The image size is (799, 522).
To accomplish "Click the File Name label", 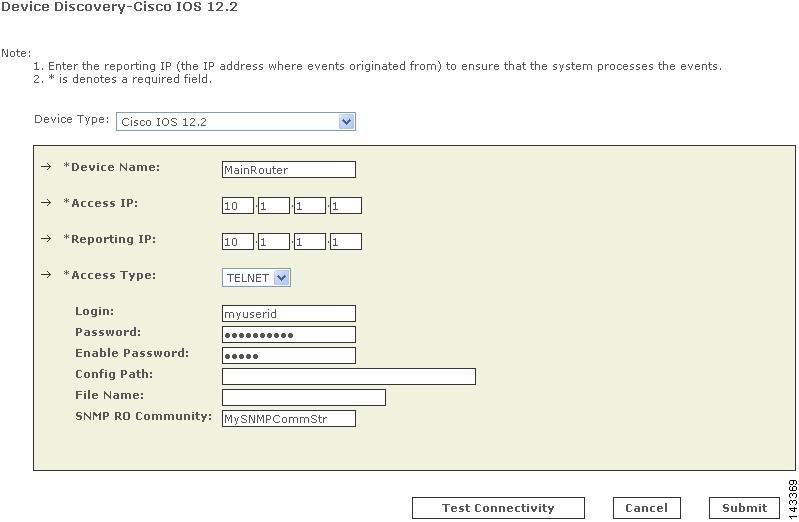I will (109, 395).
